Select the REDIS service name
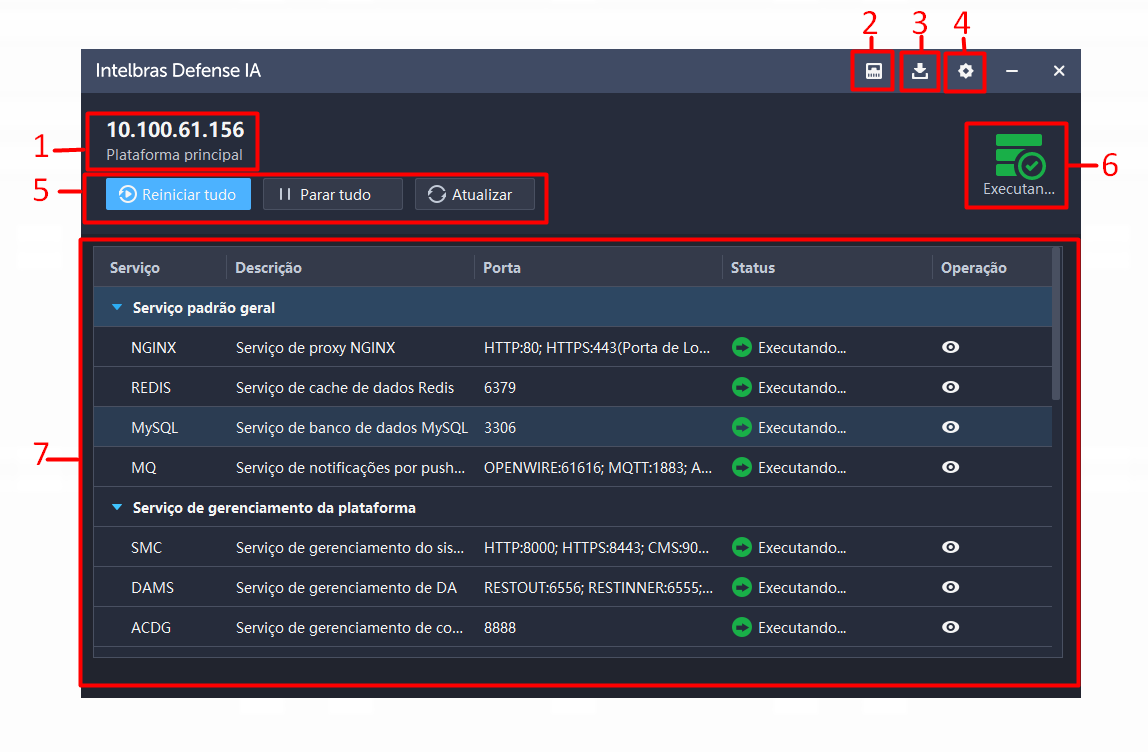Screen dimensions: 1148x752 [x=151, y=388]
